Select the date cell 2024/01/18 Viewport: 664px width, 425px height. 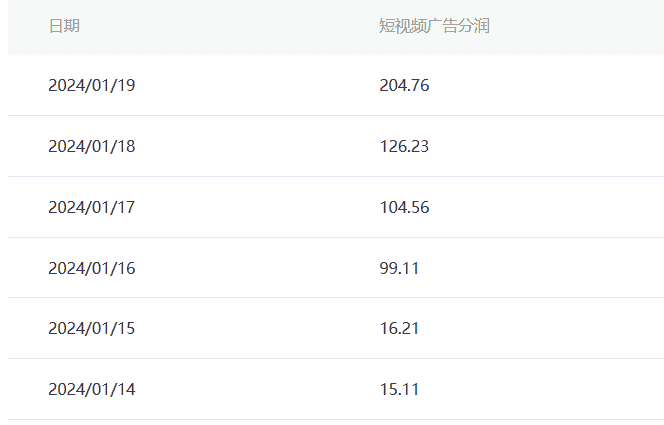click(91, 146)
